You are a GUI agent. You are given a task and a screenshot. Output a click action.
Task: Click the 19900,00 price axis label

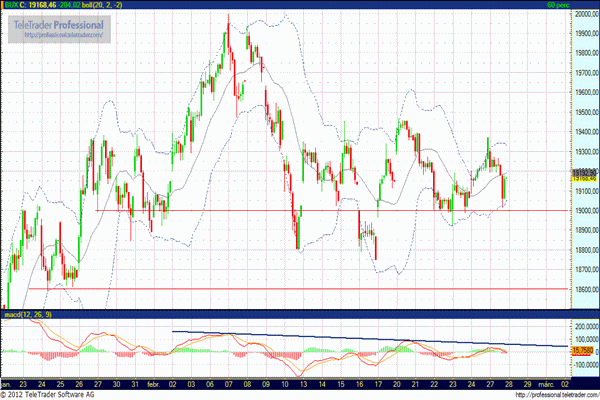coord(586,33)
